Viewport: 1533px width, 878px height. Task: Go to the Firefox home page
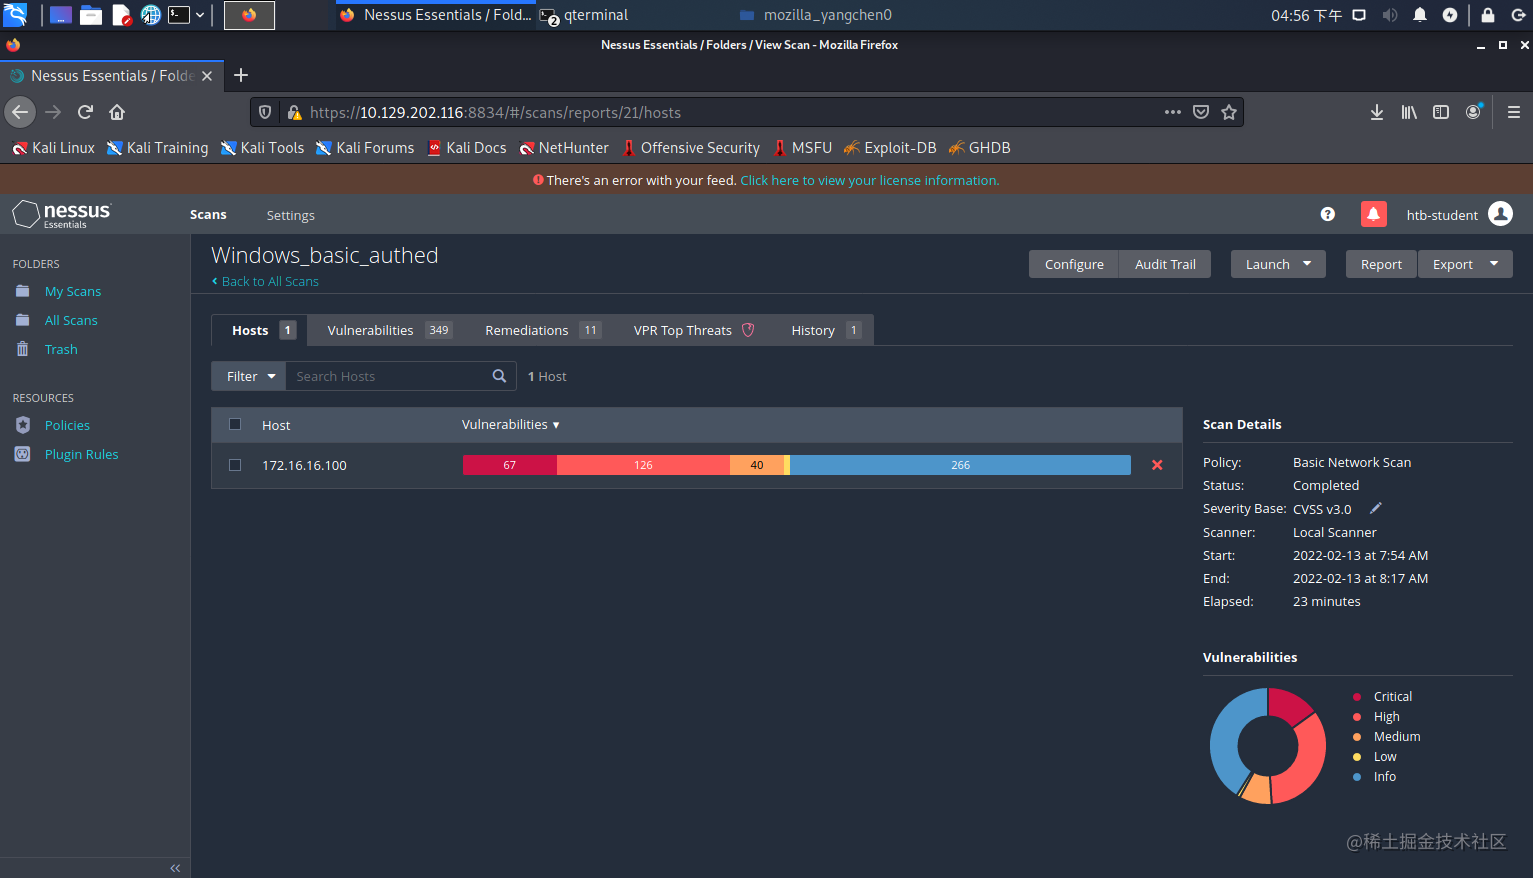pos(117,112)
